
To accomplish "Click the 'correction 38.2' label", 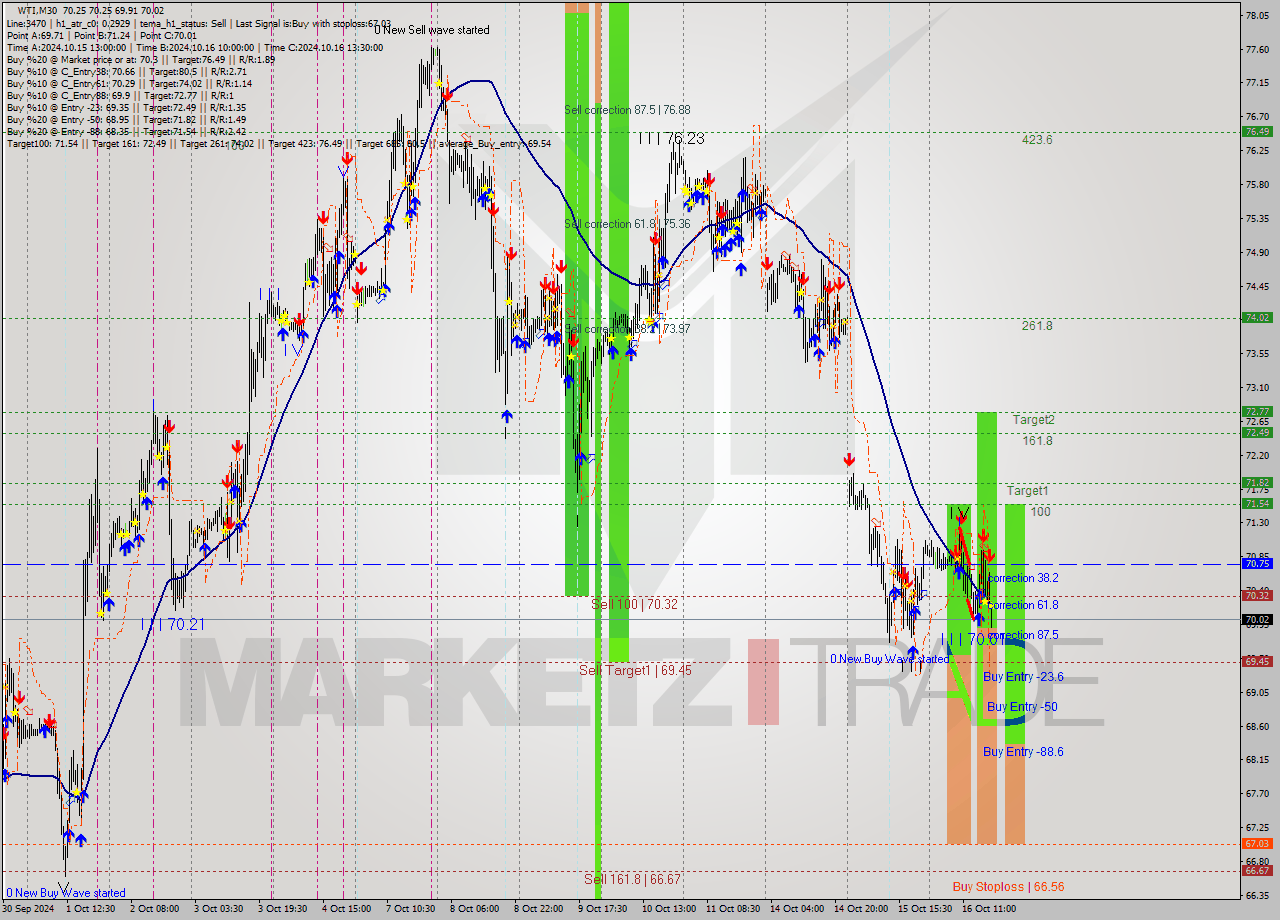I will tap(1022, 578).
